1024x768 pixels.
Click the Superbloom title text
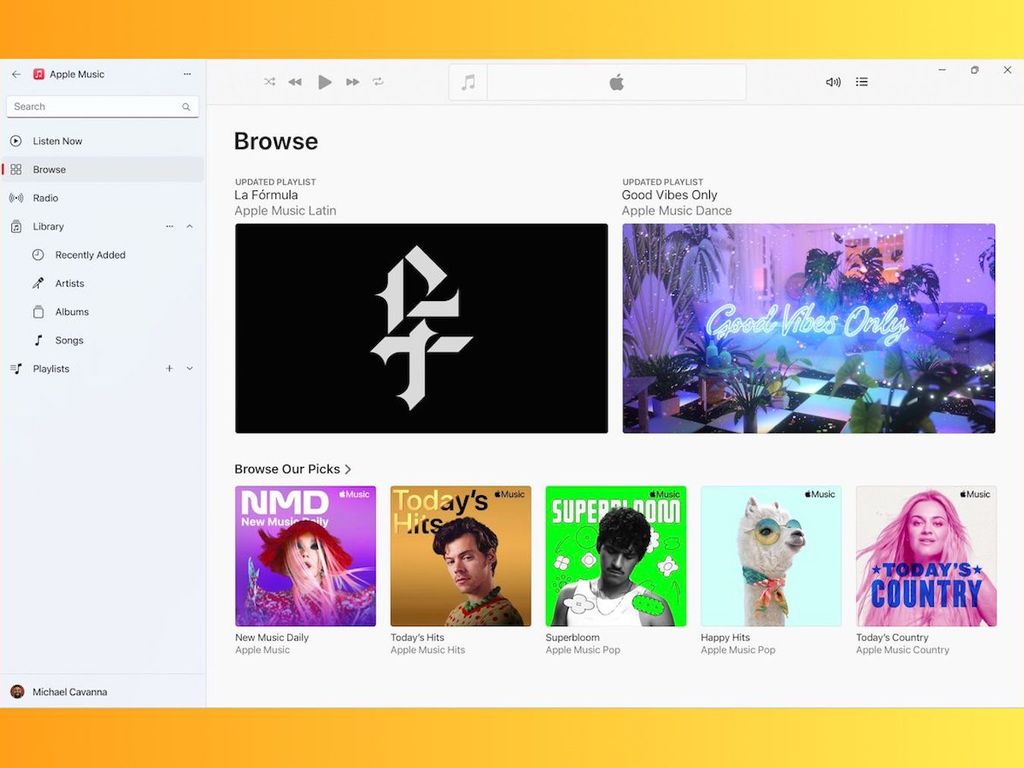click(572, 637)
